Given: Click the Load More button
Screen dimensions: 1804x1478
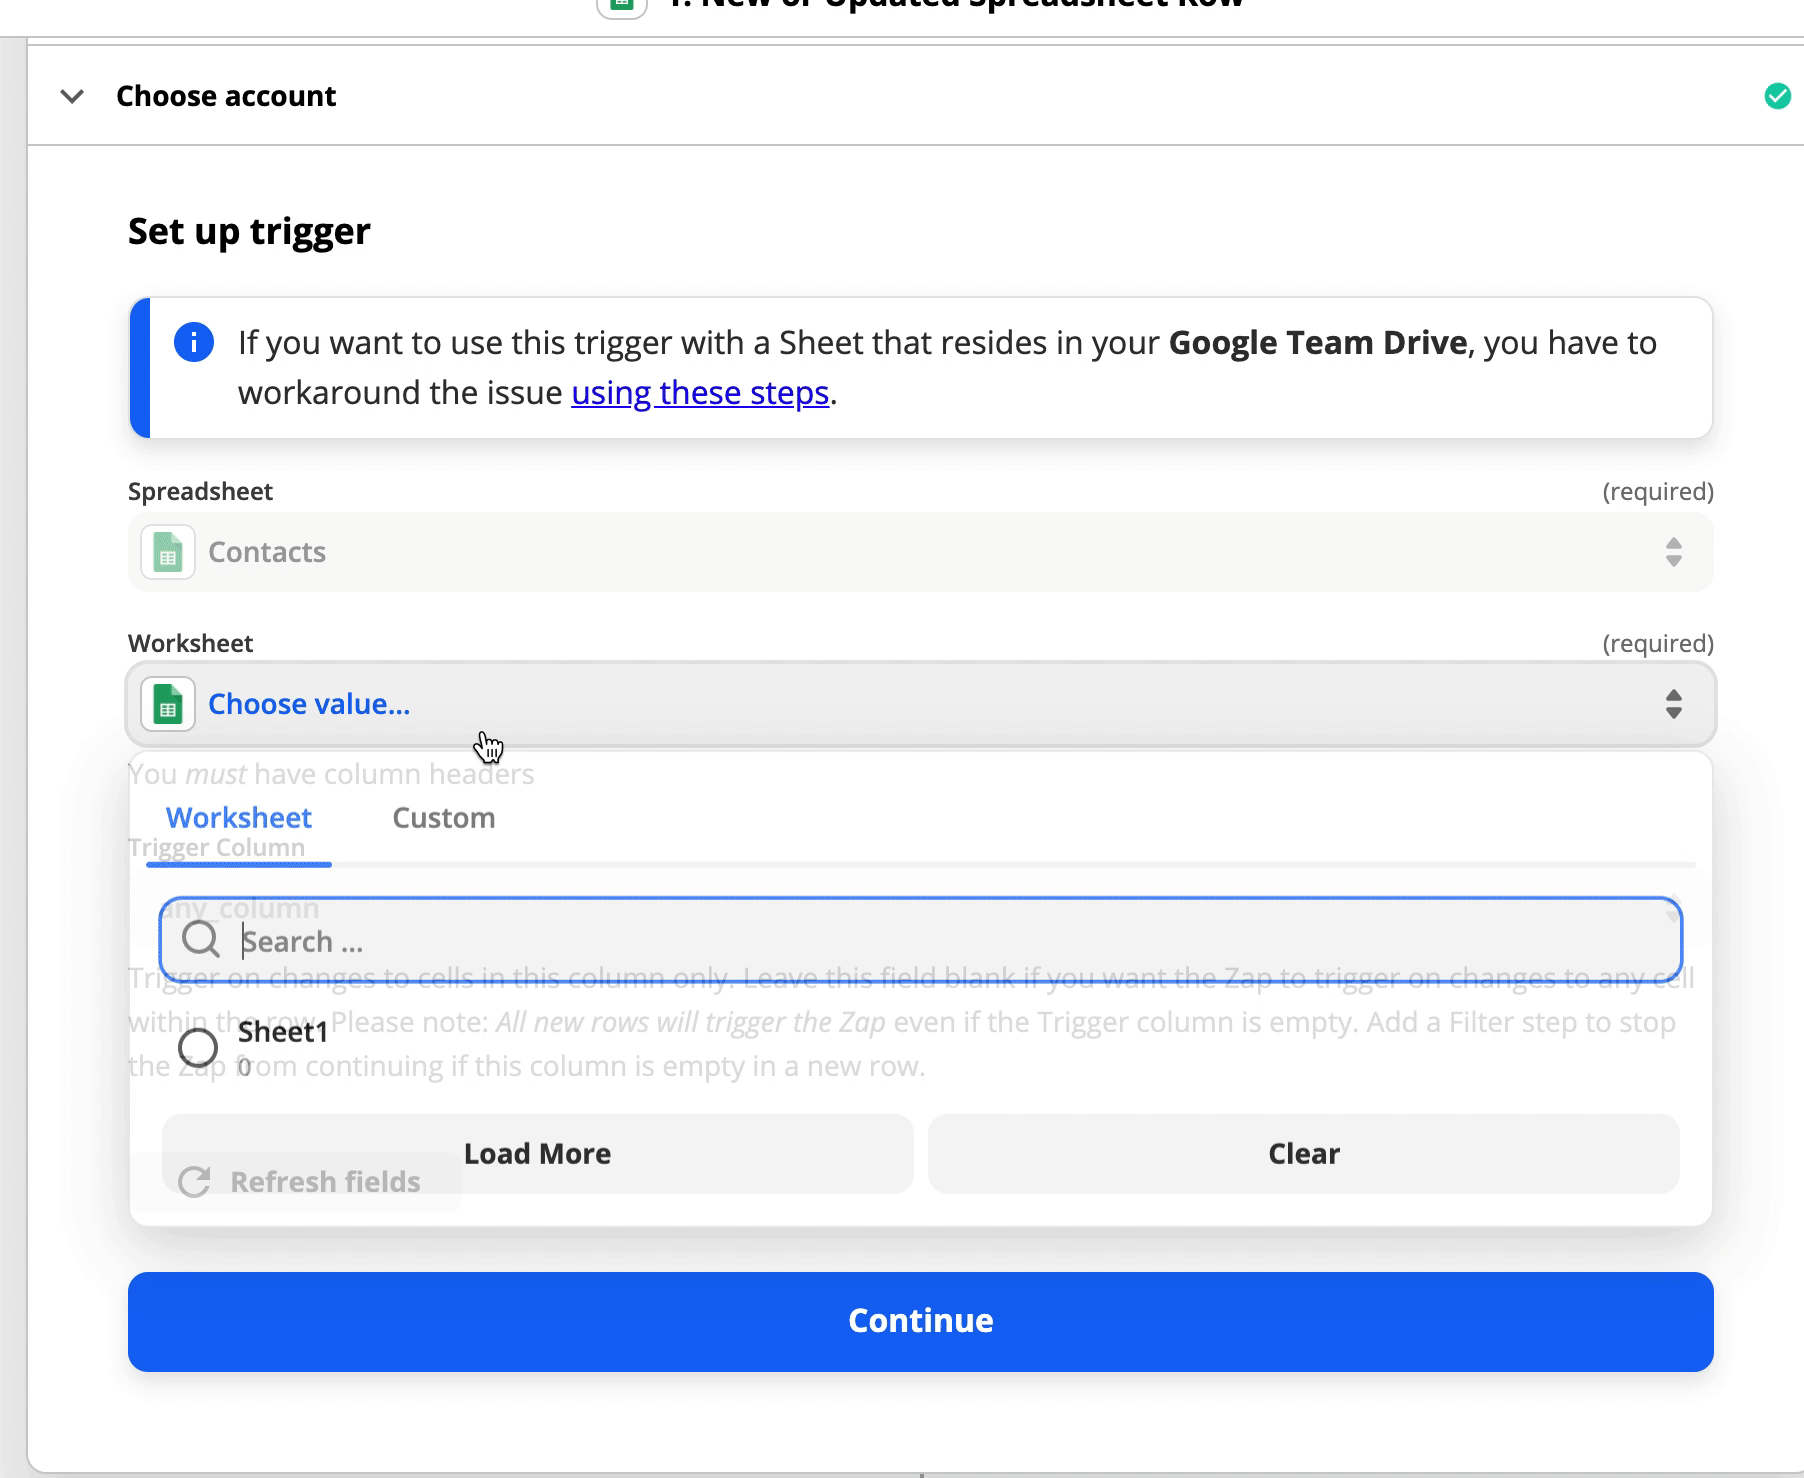Looking at the screenshot, I should pos(537,1153).
